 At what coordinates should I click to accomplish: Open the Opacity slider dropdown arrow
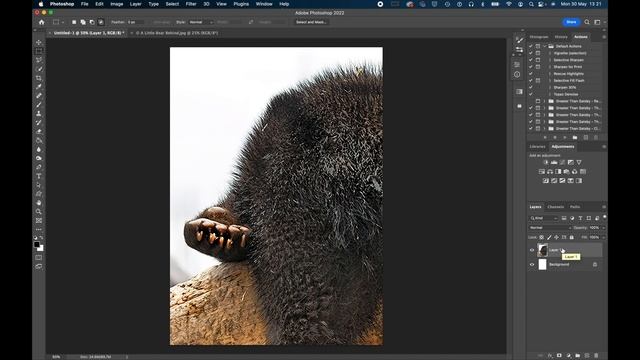point(603,228)
